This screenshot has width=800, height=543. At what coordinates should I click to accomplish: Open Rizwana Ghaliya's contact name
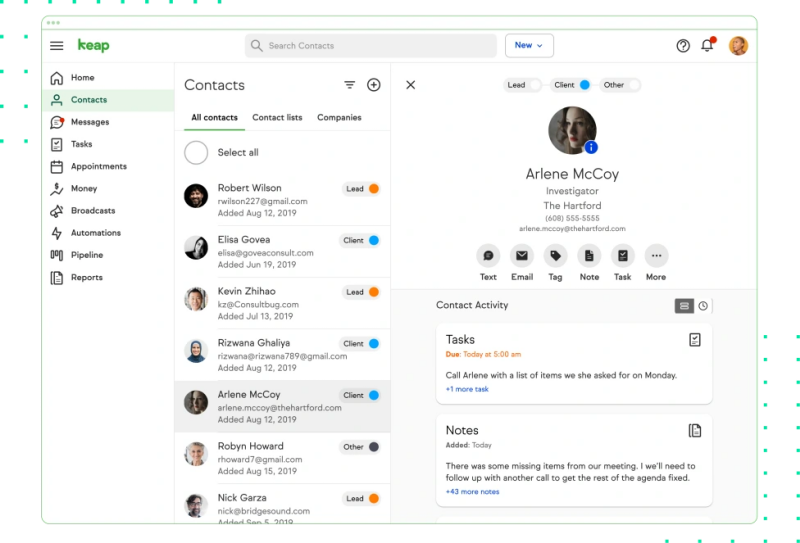pos(254,342)
